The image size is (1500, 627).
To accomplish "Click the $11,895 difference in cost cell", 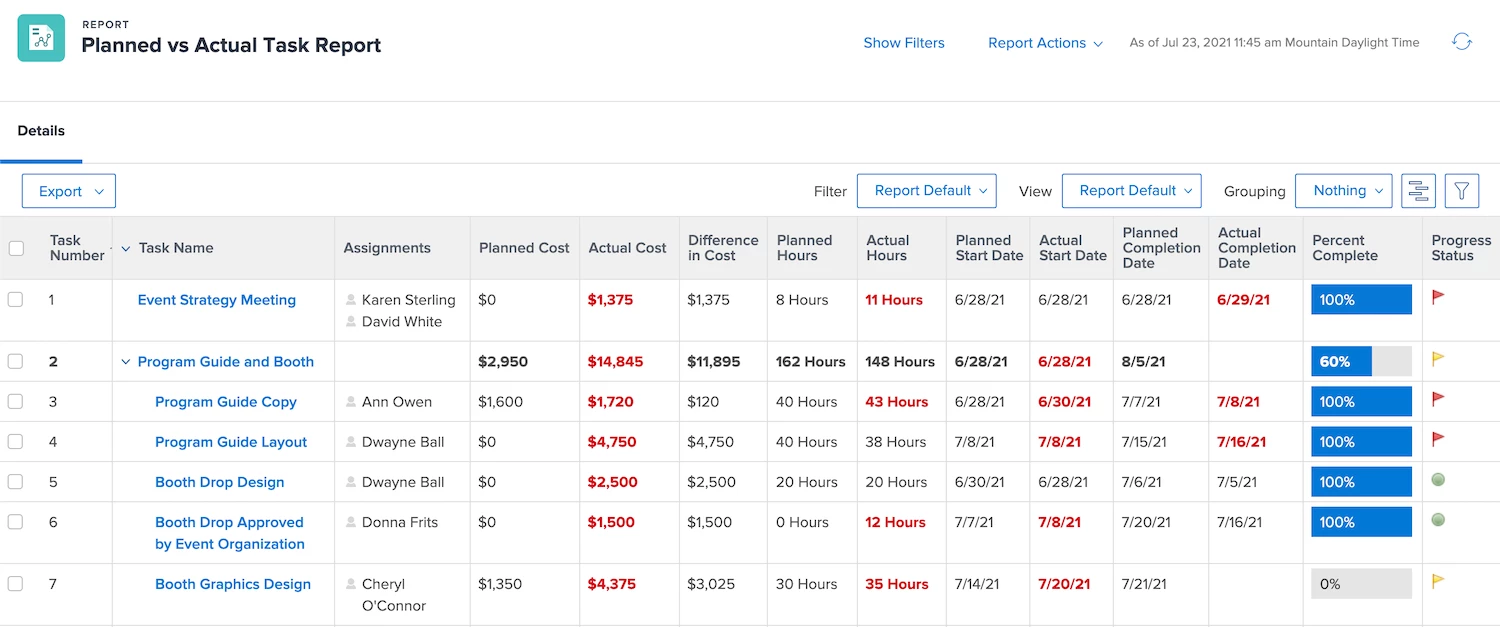I will tap(714, 362).
